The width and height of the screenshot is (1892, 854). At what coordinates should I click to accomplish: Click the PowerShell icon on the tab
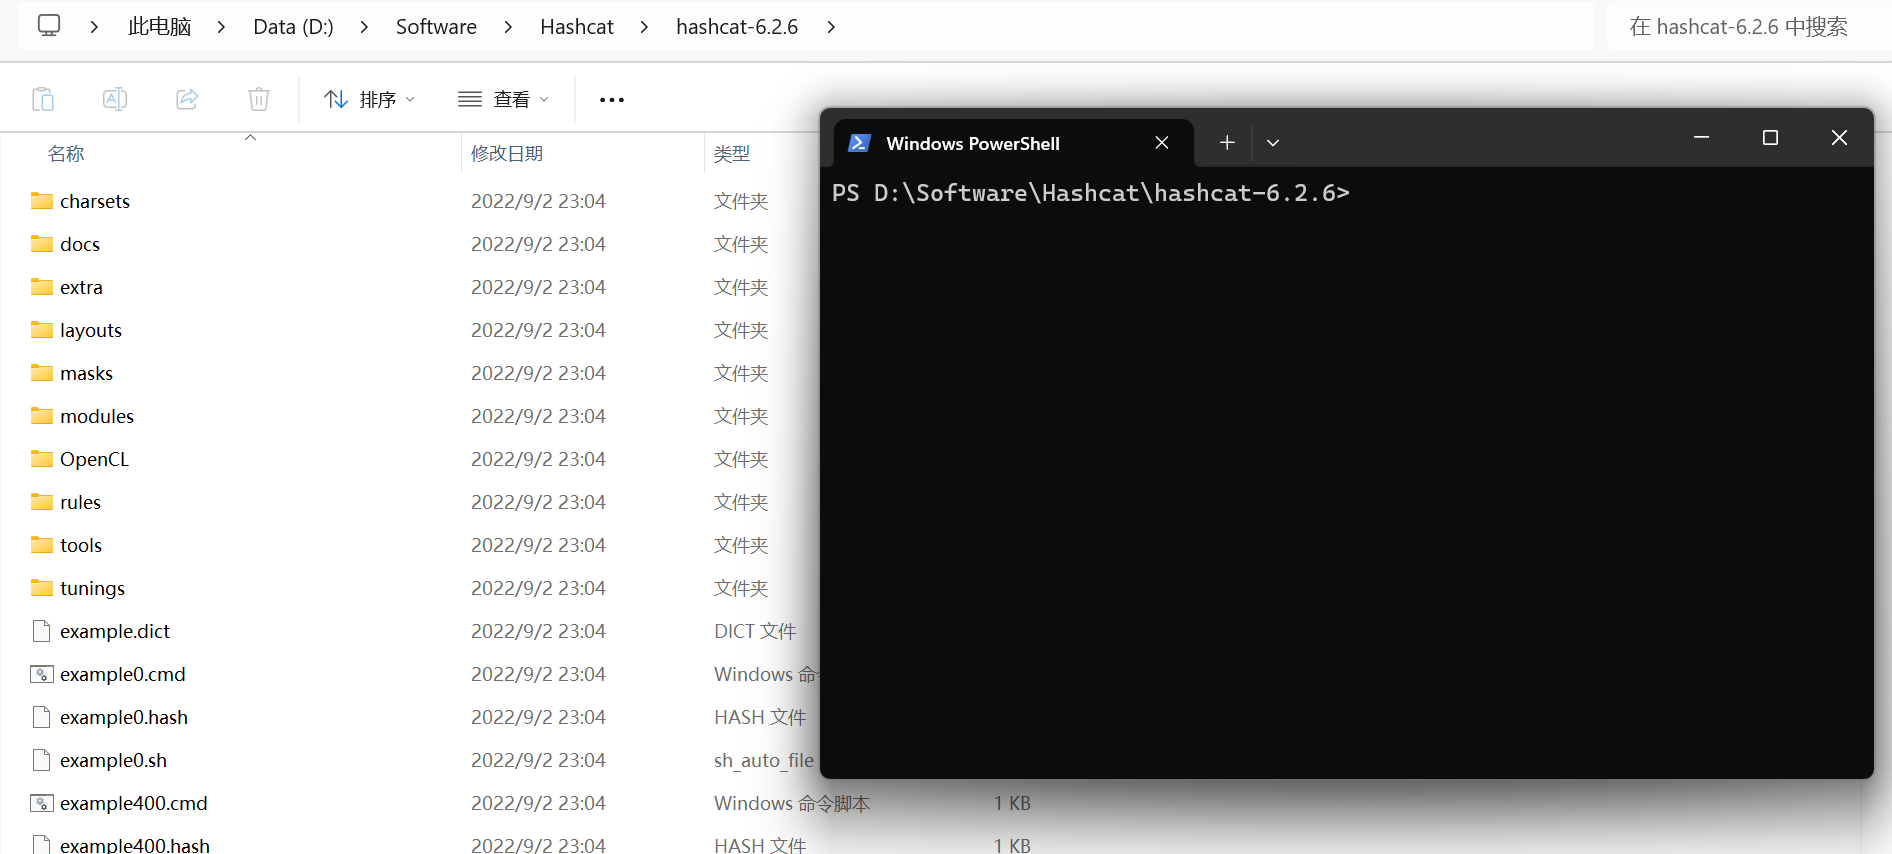859,143
